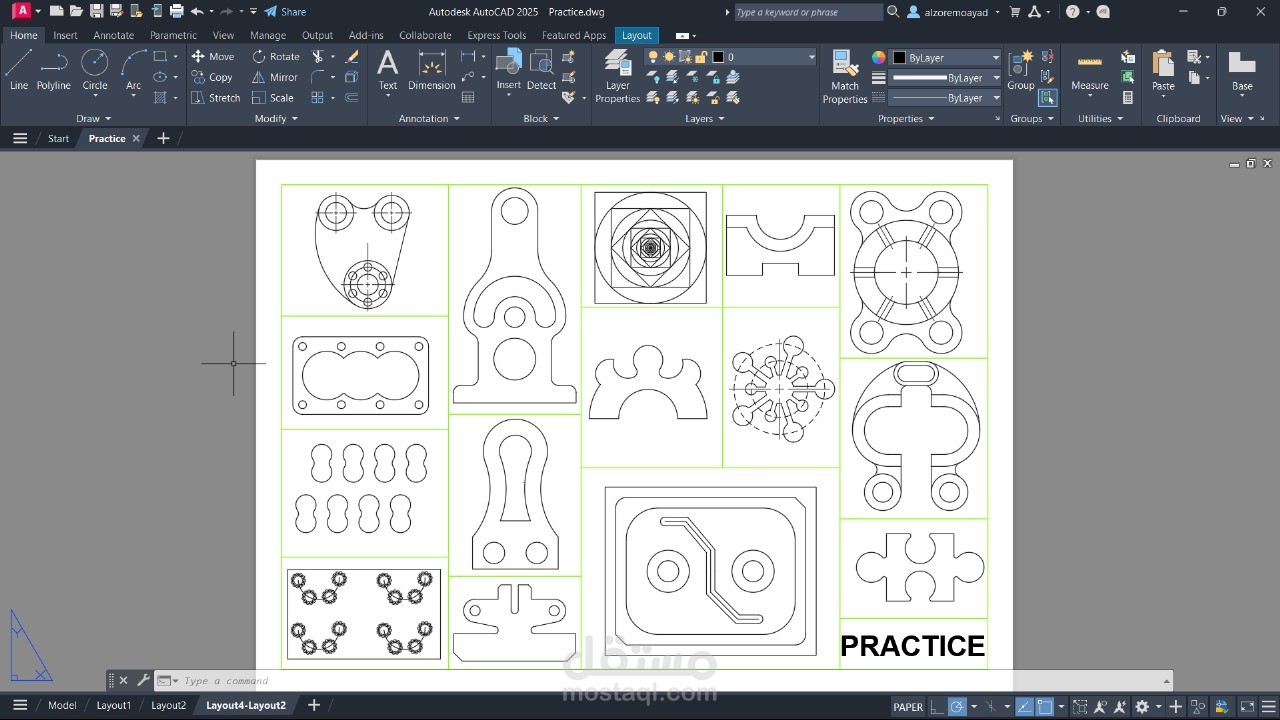Expand the Annotation panel
1280x720 pixels.
click(430, 118)
